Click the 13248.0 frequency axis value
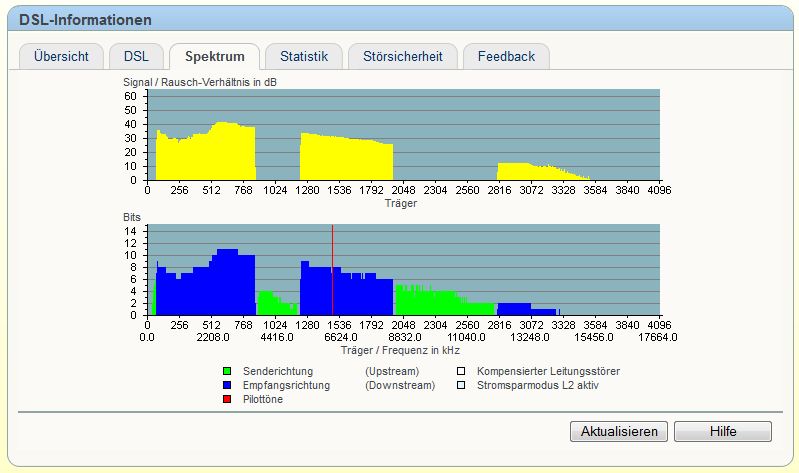This screenshot has height=473, width=799. (530, 337)
